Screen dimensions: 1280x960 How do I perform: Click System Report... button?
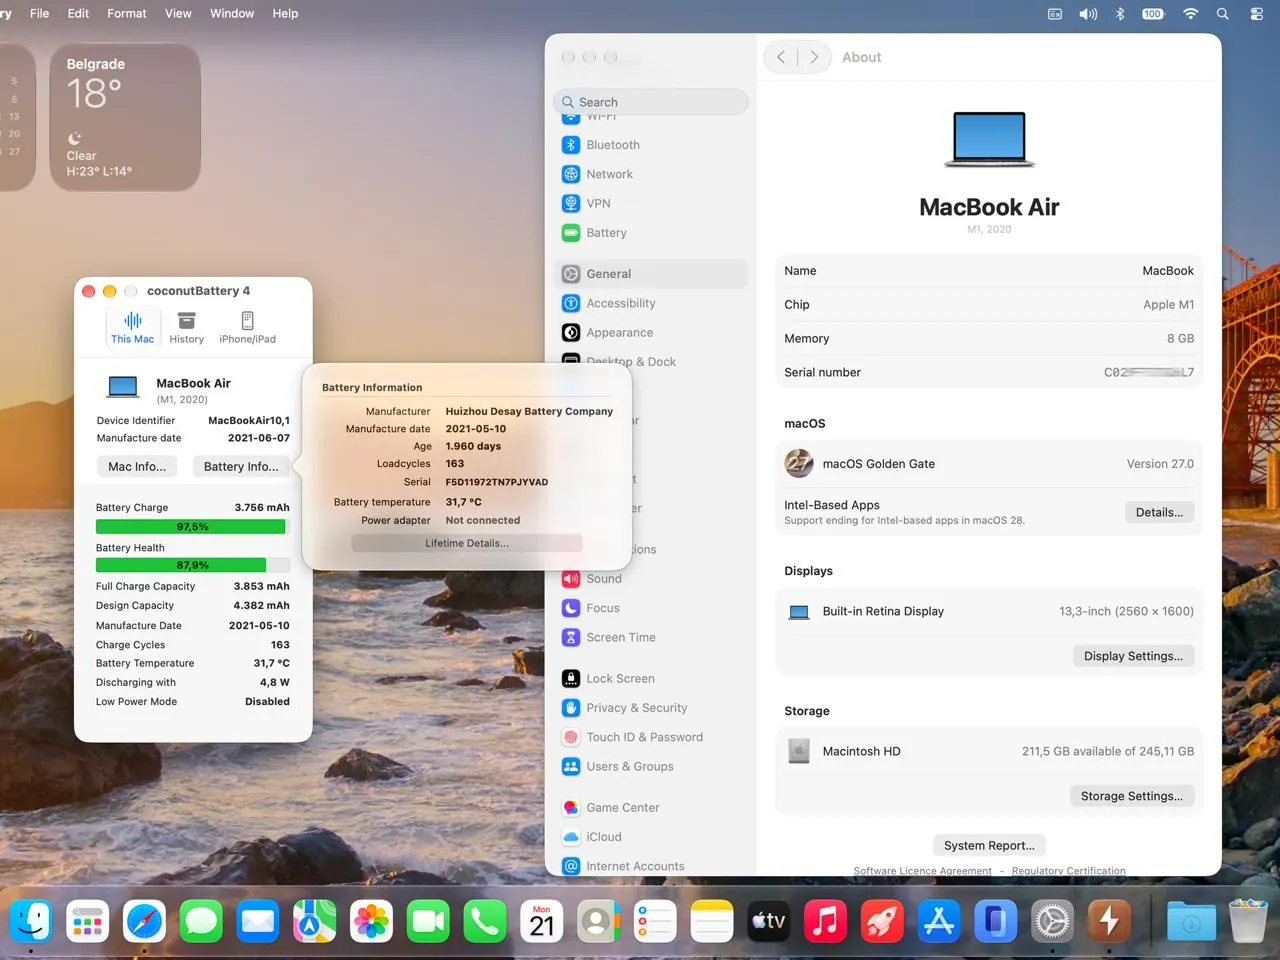pos(989,845)
